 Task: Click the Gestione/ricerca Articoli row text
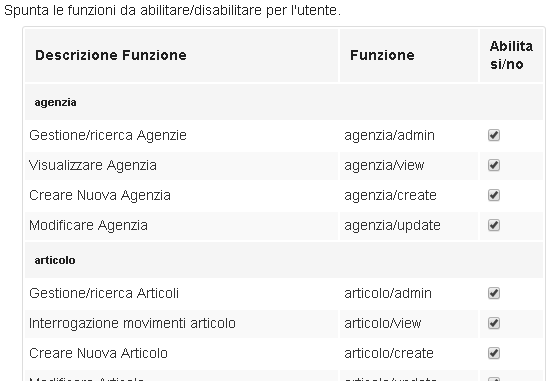click(104, 293)
